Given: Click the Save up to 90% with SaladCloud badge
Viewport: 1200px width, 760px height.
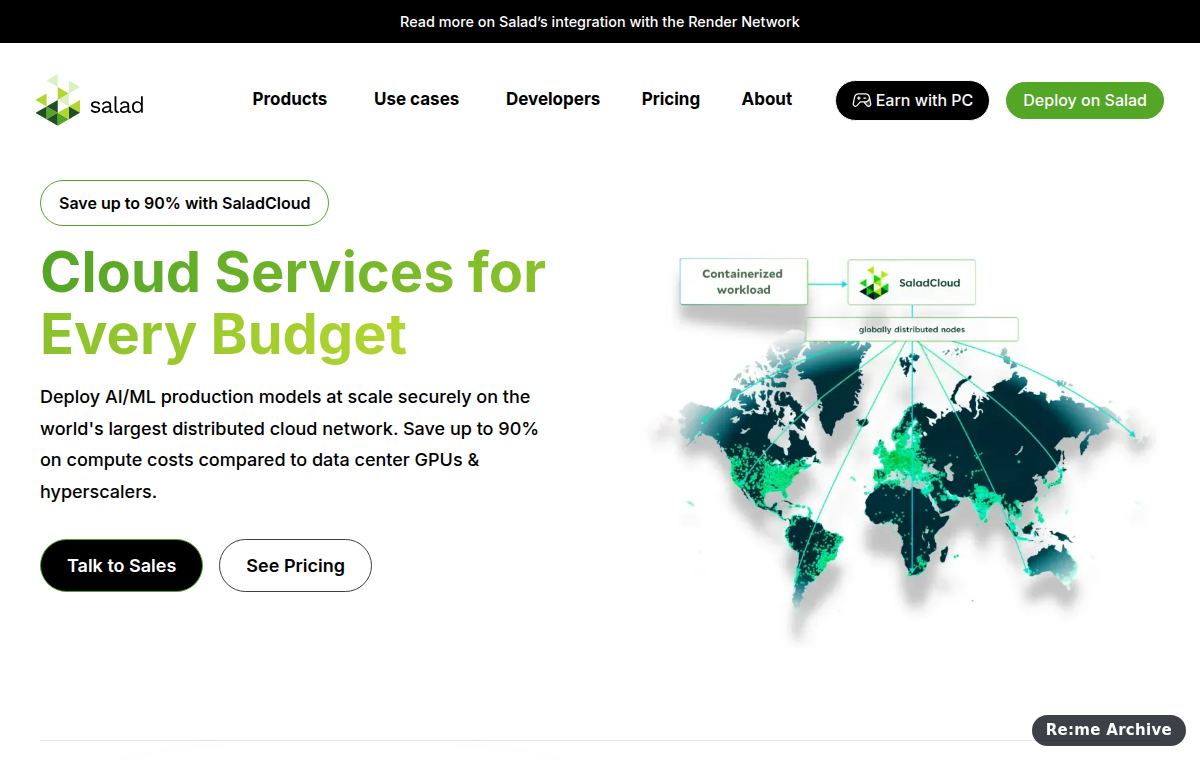Looking at the screenshot, I should click(184, 203).
